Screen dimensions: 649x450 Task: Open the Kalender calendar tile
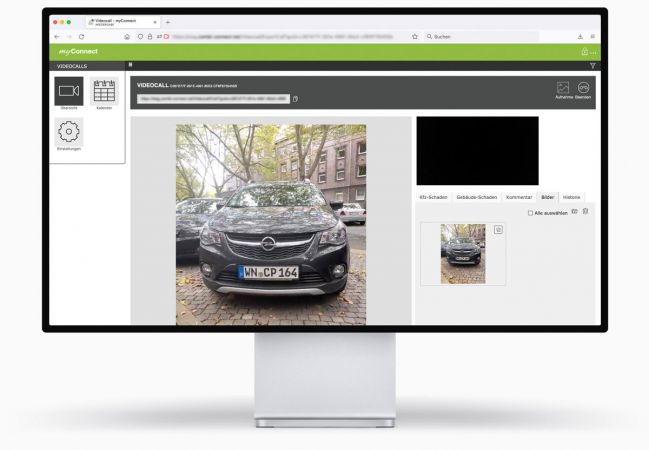pyautogui.click(x=104, y=91)
